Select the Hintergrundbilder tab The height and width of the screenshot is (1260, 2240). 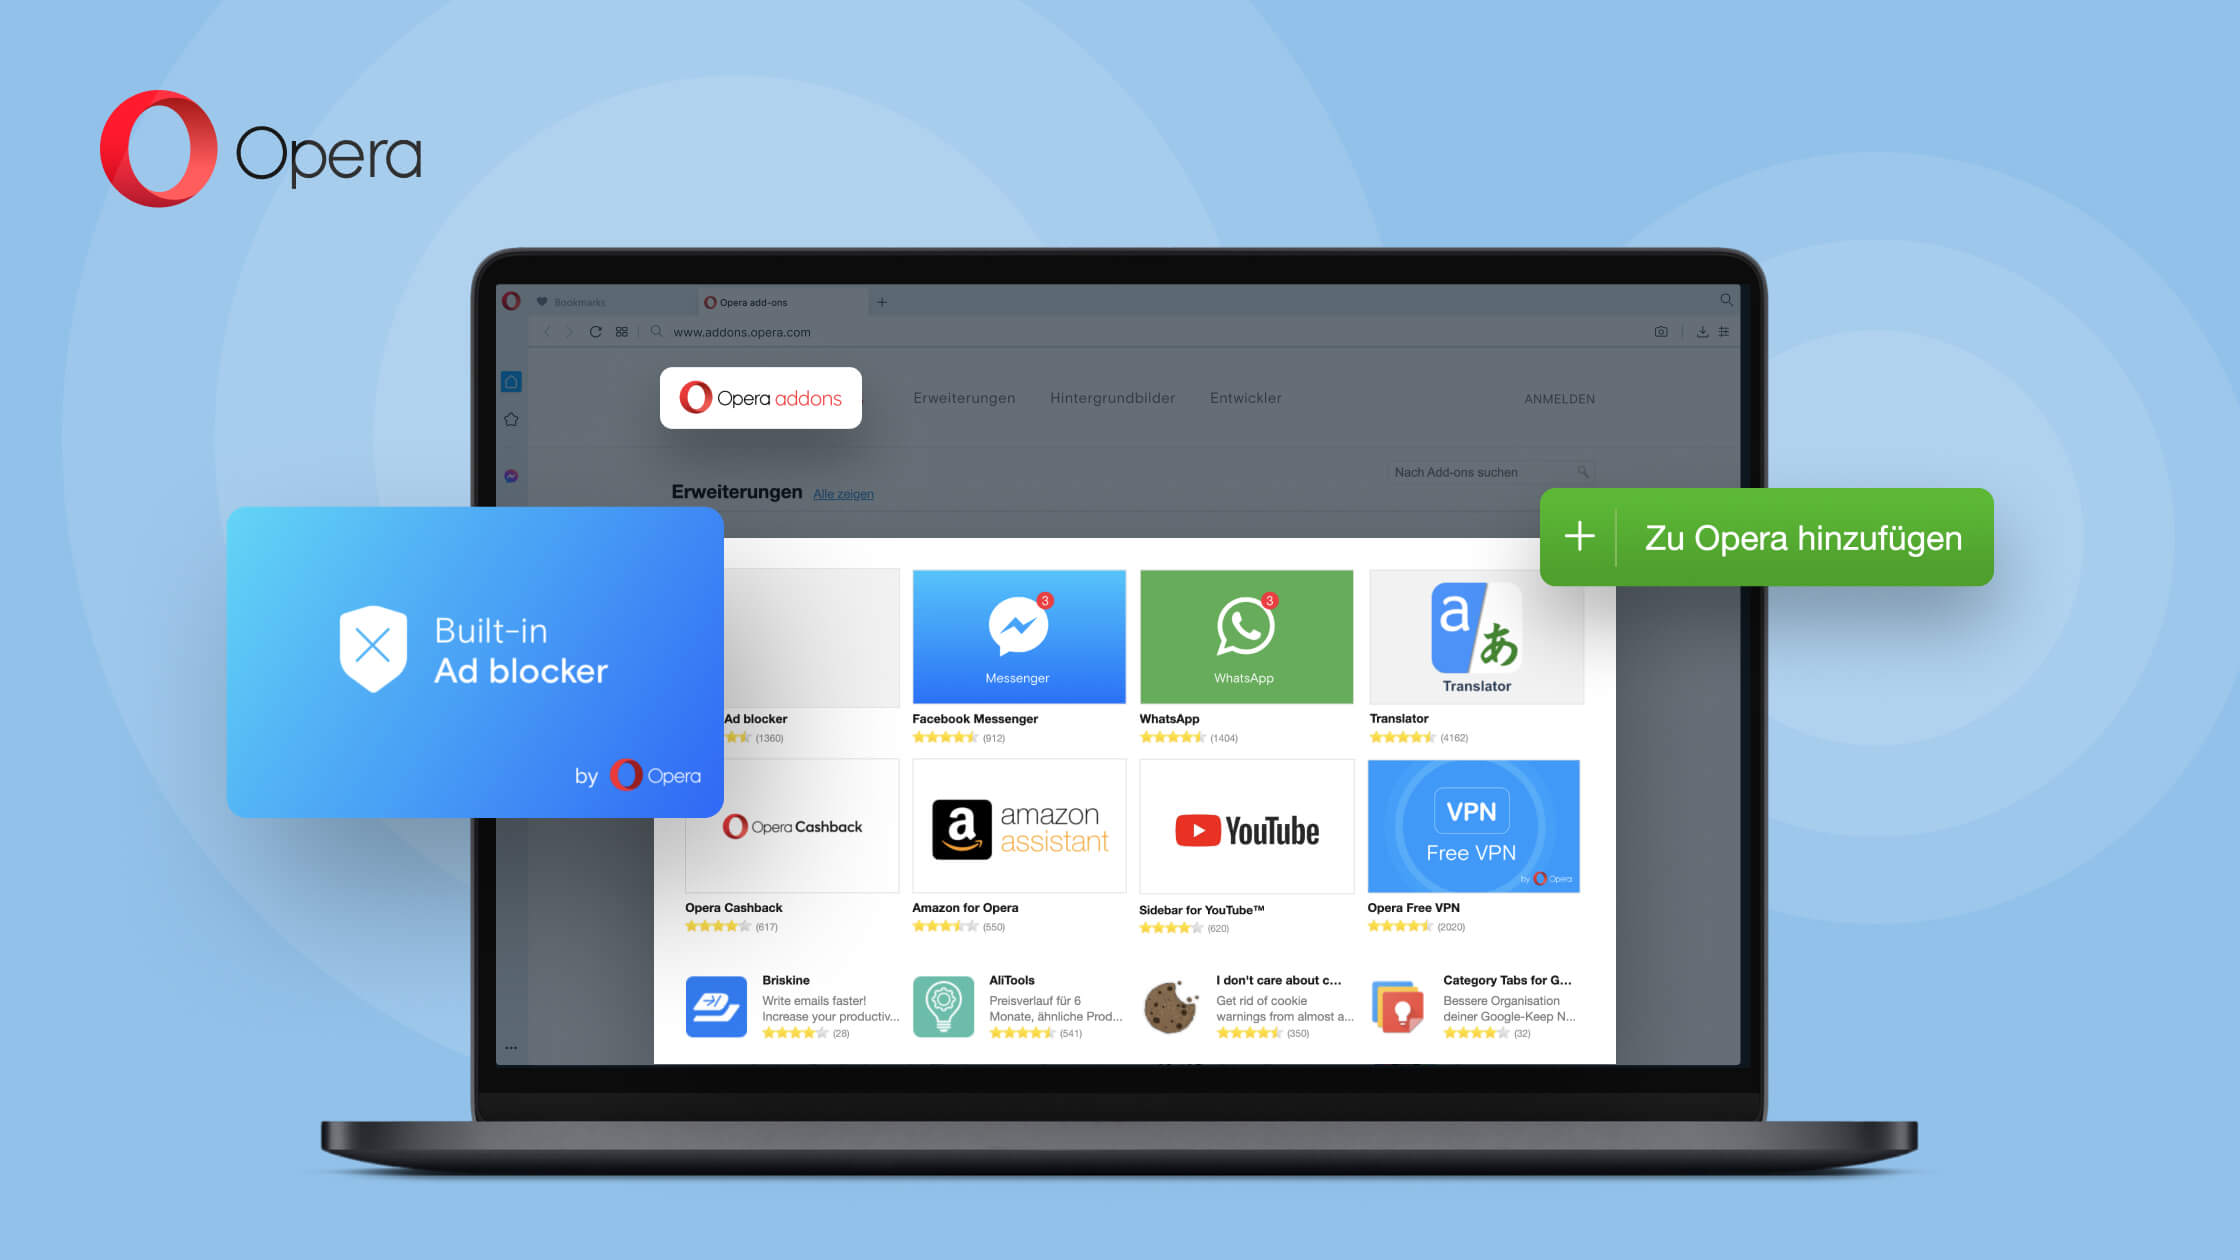(x=1114, y=397)
